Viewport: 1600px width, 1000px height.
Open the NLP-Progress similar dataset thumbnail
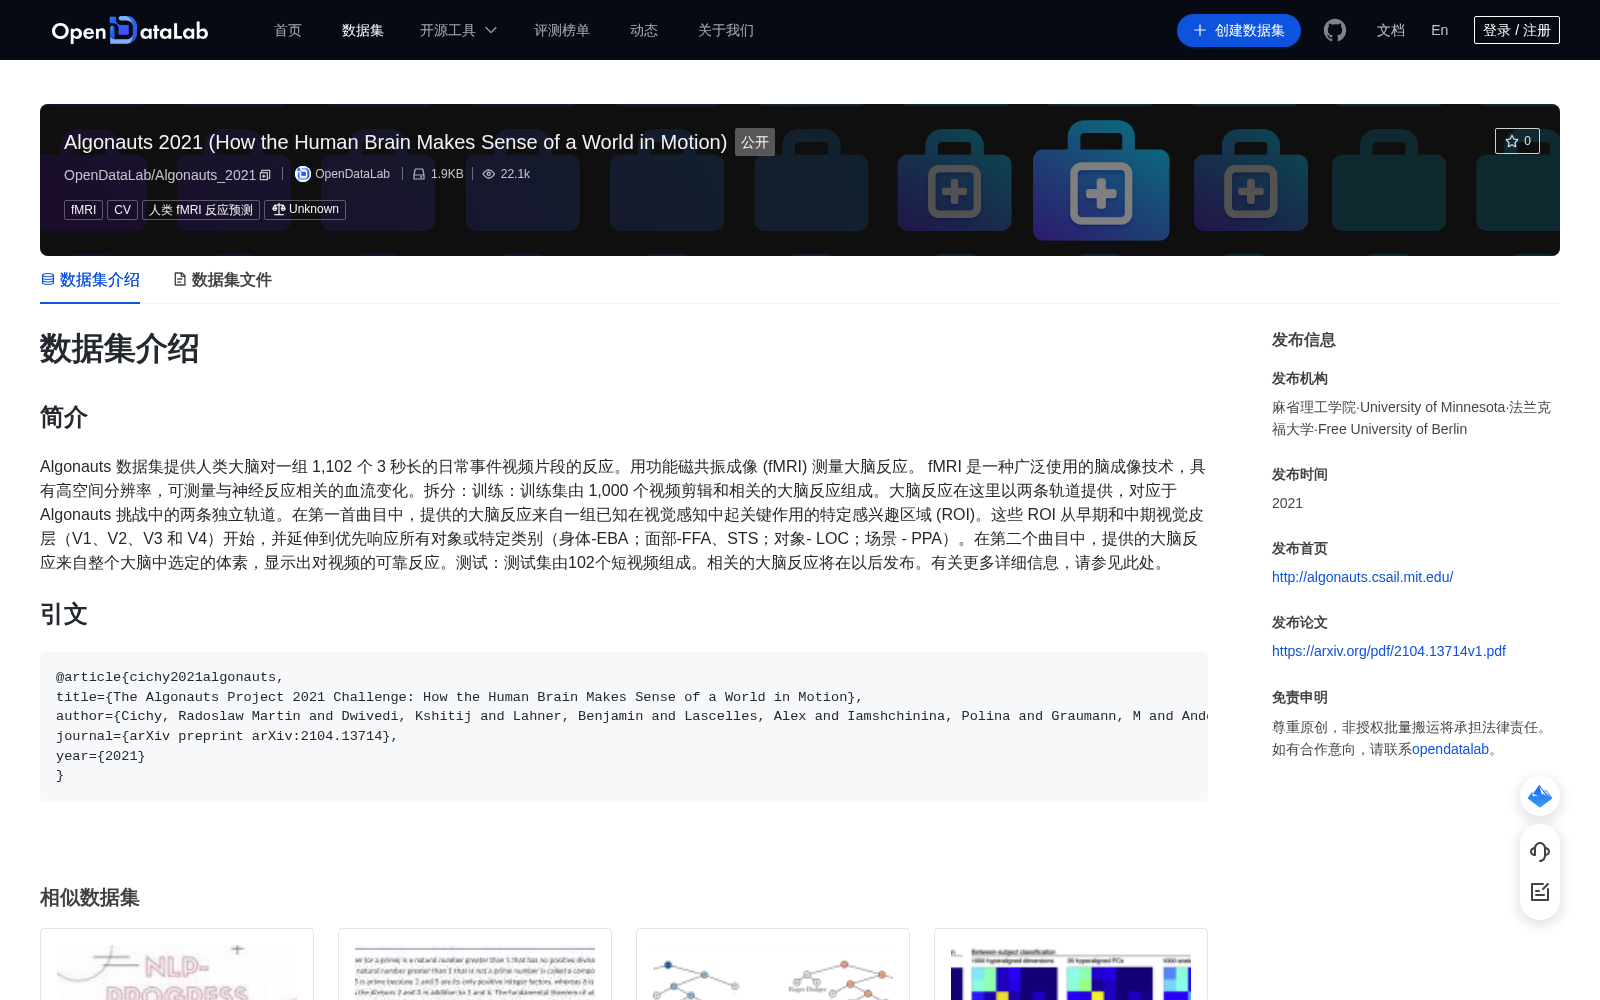(177, 965)
